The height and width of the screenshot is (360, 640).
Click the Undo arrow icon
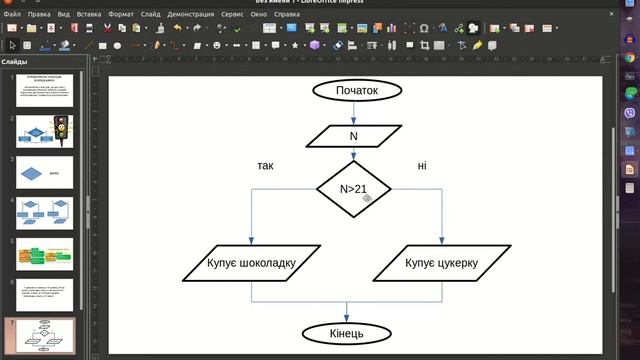[178, 28]
